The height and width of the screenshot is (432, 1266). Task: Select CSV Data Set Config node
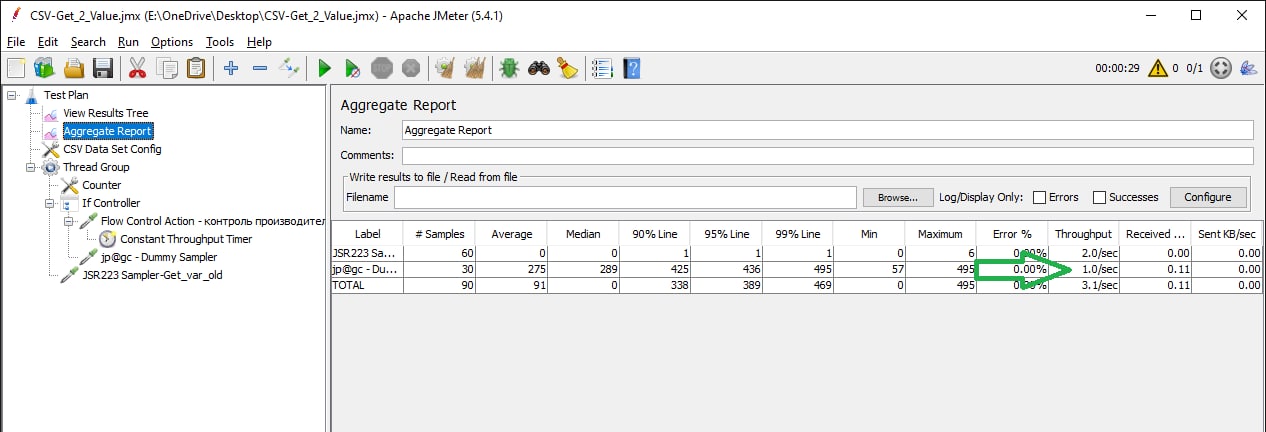click(112, 149)
